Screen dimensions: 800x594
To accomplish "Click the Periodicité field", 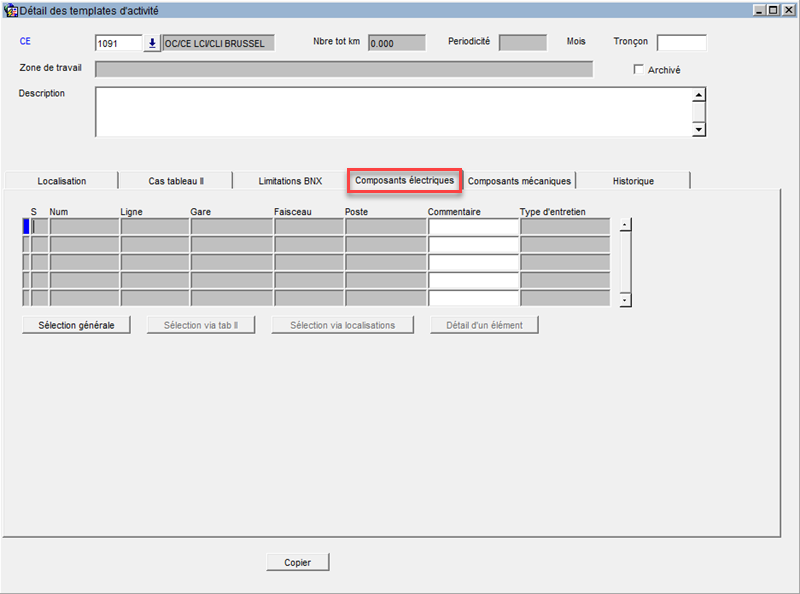I will tap(522, 43).
